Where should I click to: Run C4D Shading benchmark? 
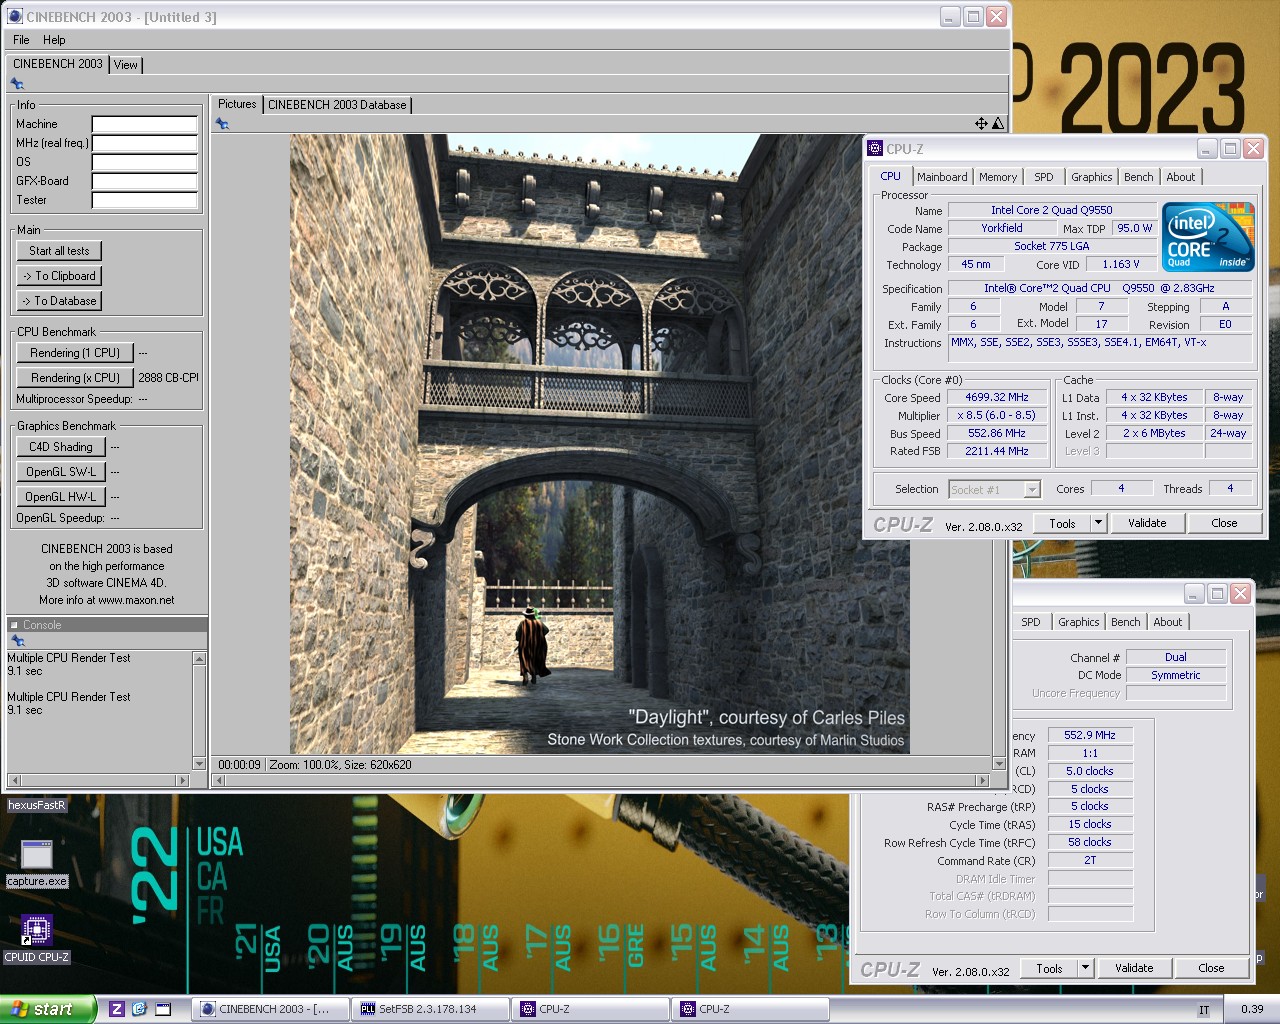pyautogui.click(x=61, y=447)
